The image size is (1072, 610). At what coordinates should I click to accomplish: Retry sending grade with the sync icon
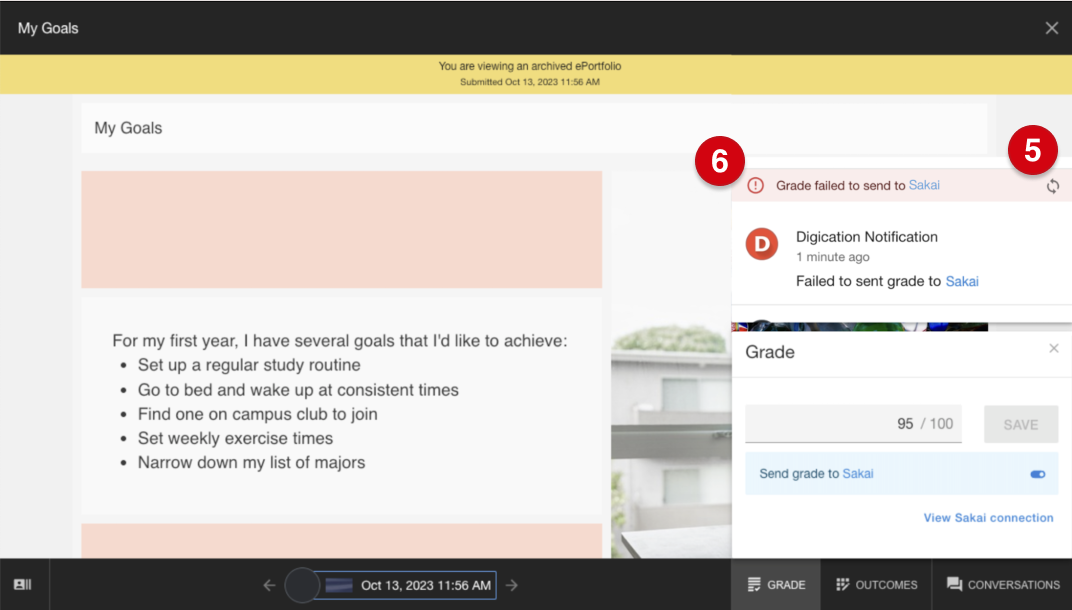(x=1052, y=185)
